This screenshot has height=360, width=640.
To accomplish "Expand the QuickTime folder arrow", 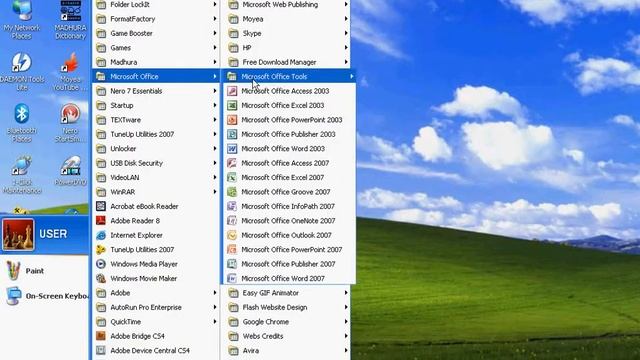I will coord(215,322).
